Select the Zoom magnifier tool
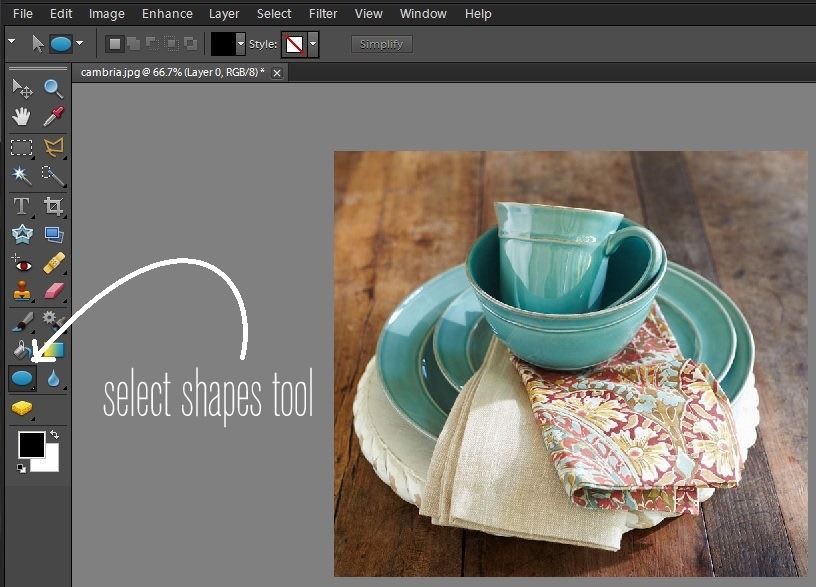Viewport: 816px width, 587px height. pyautogui.click(x=53, y=90)
